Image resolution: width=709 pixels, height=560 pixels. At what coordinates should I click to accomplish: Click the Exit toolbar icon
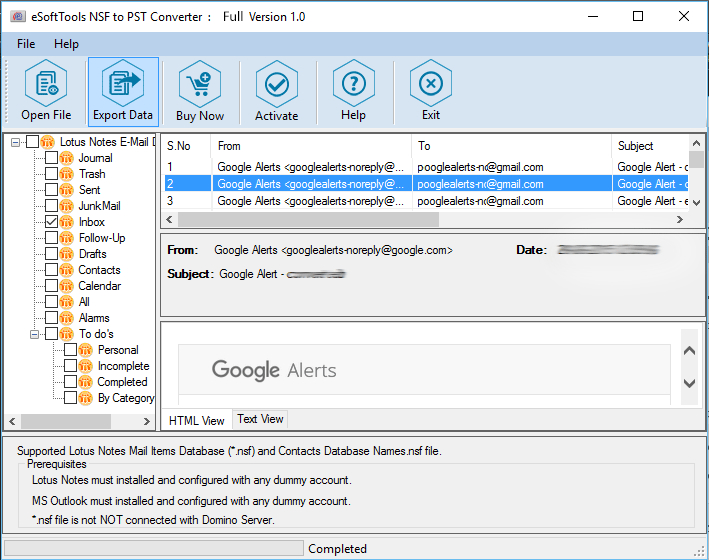pyautogui.click(x=431, y=84)
